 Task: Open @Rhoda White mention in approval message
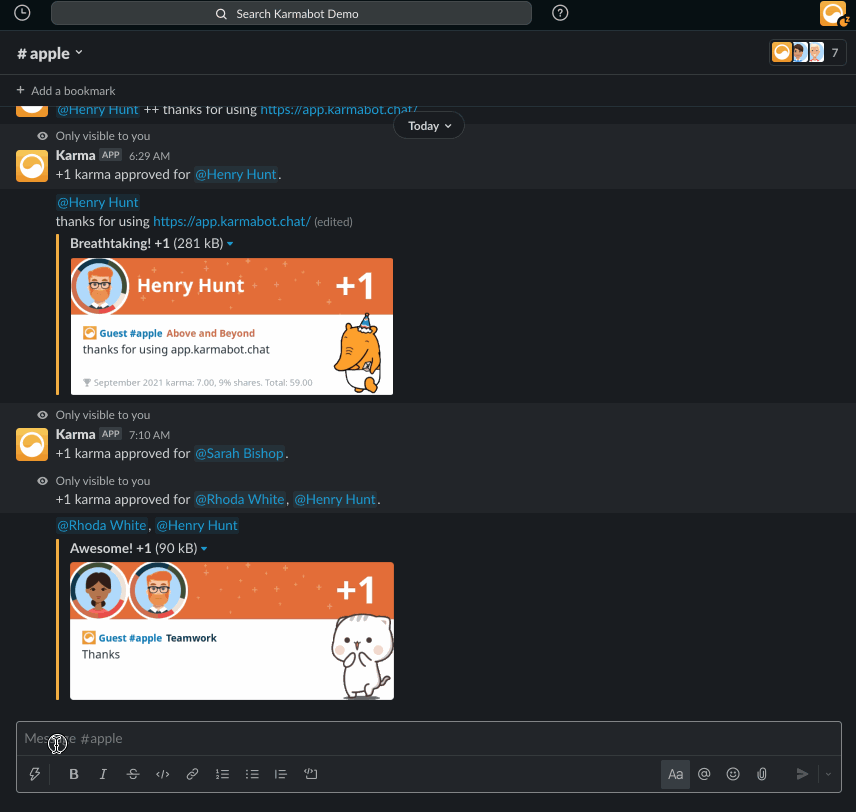tap(240, 500)
